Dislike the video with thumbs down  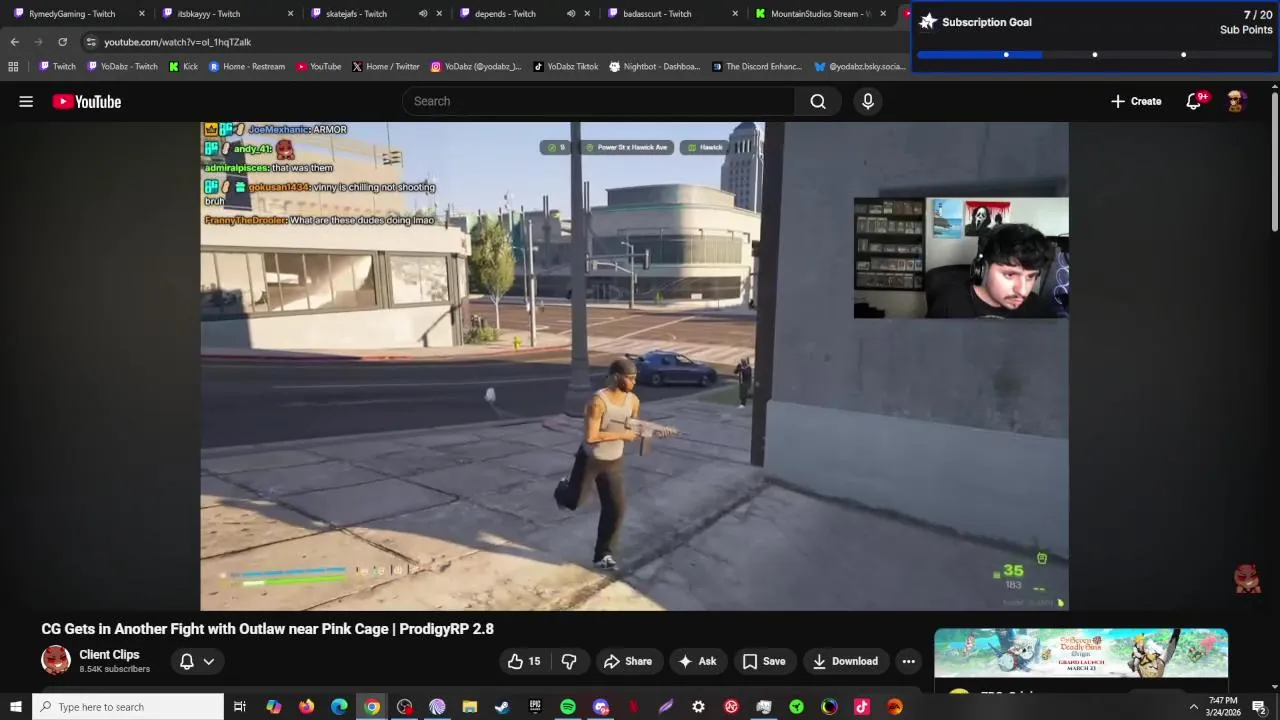(x=569, y=661)
